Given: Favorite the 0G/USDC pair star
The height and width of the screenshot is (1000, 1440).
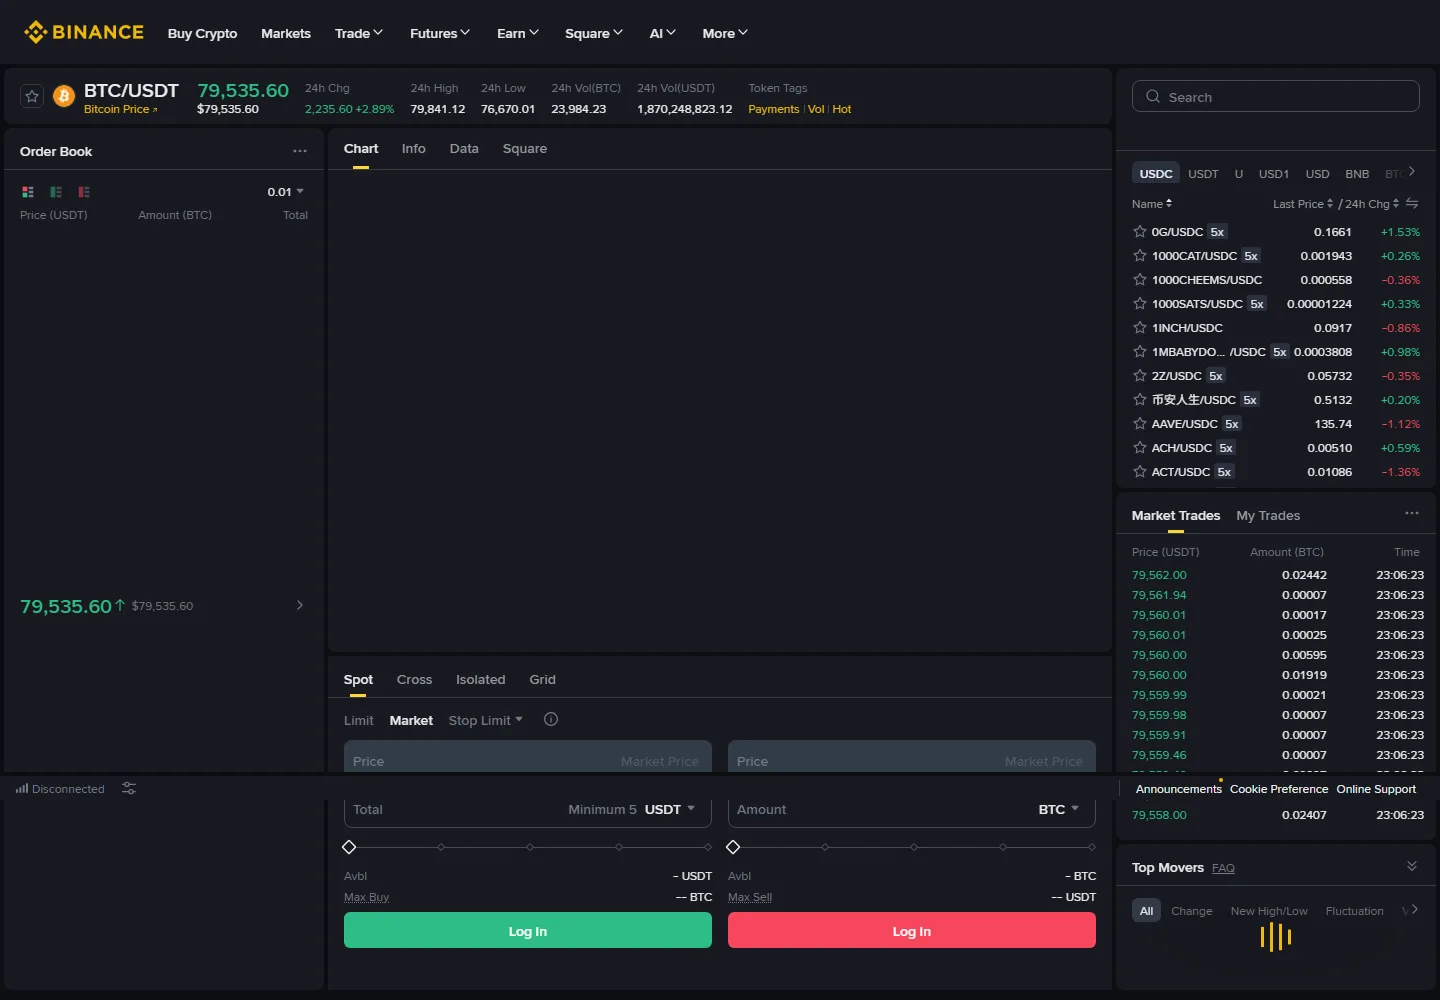Looking at the screenshot, I should 1139,231.
